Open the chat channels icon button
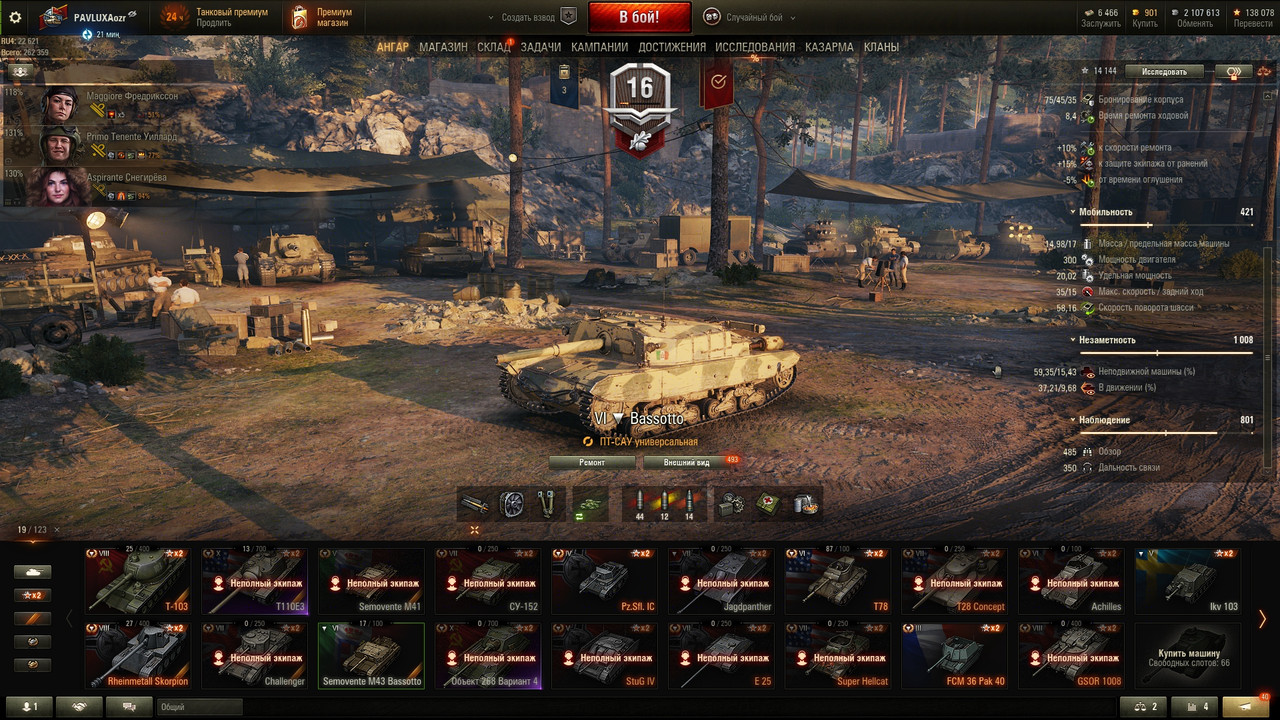 tap(129, 707)
